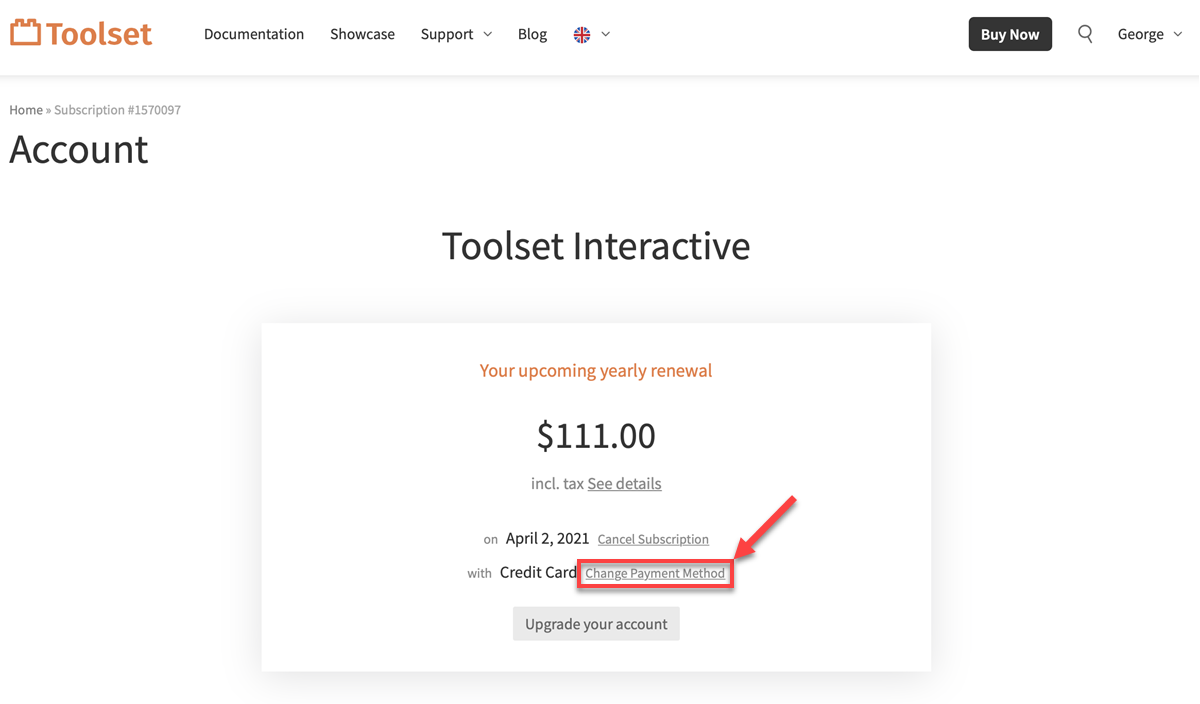Open the Documentation menu item
Screen dimensions: 1200x704
254,34
